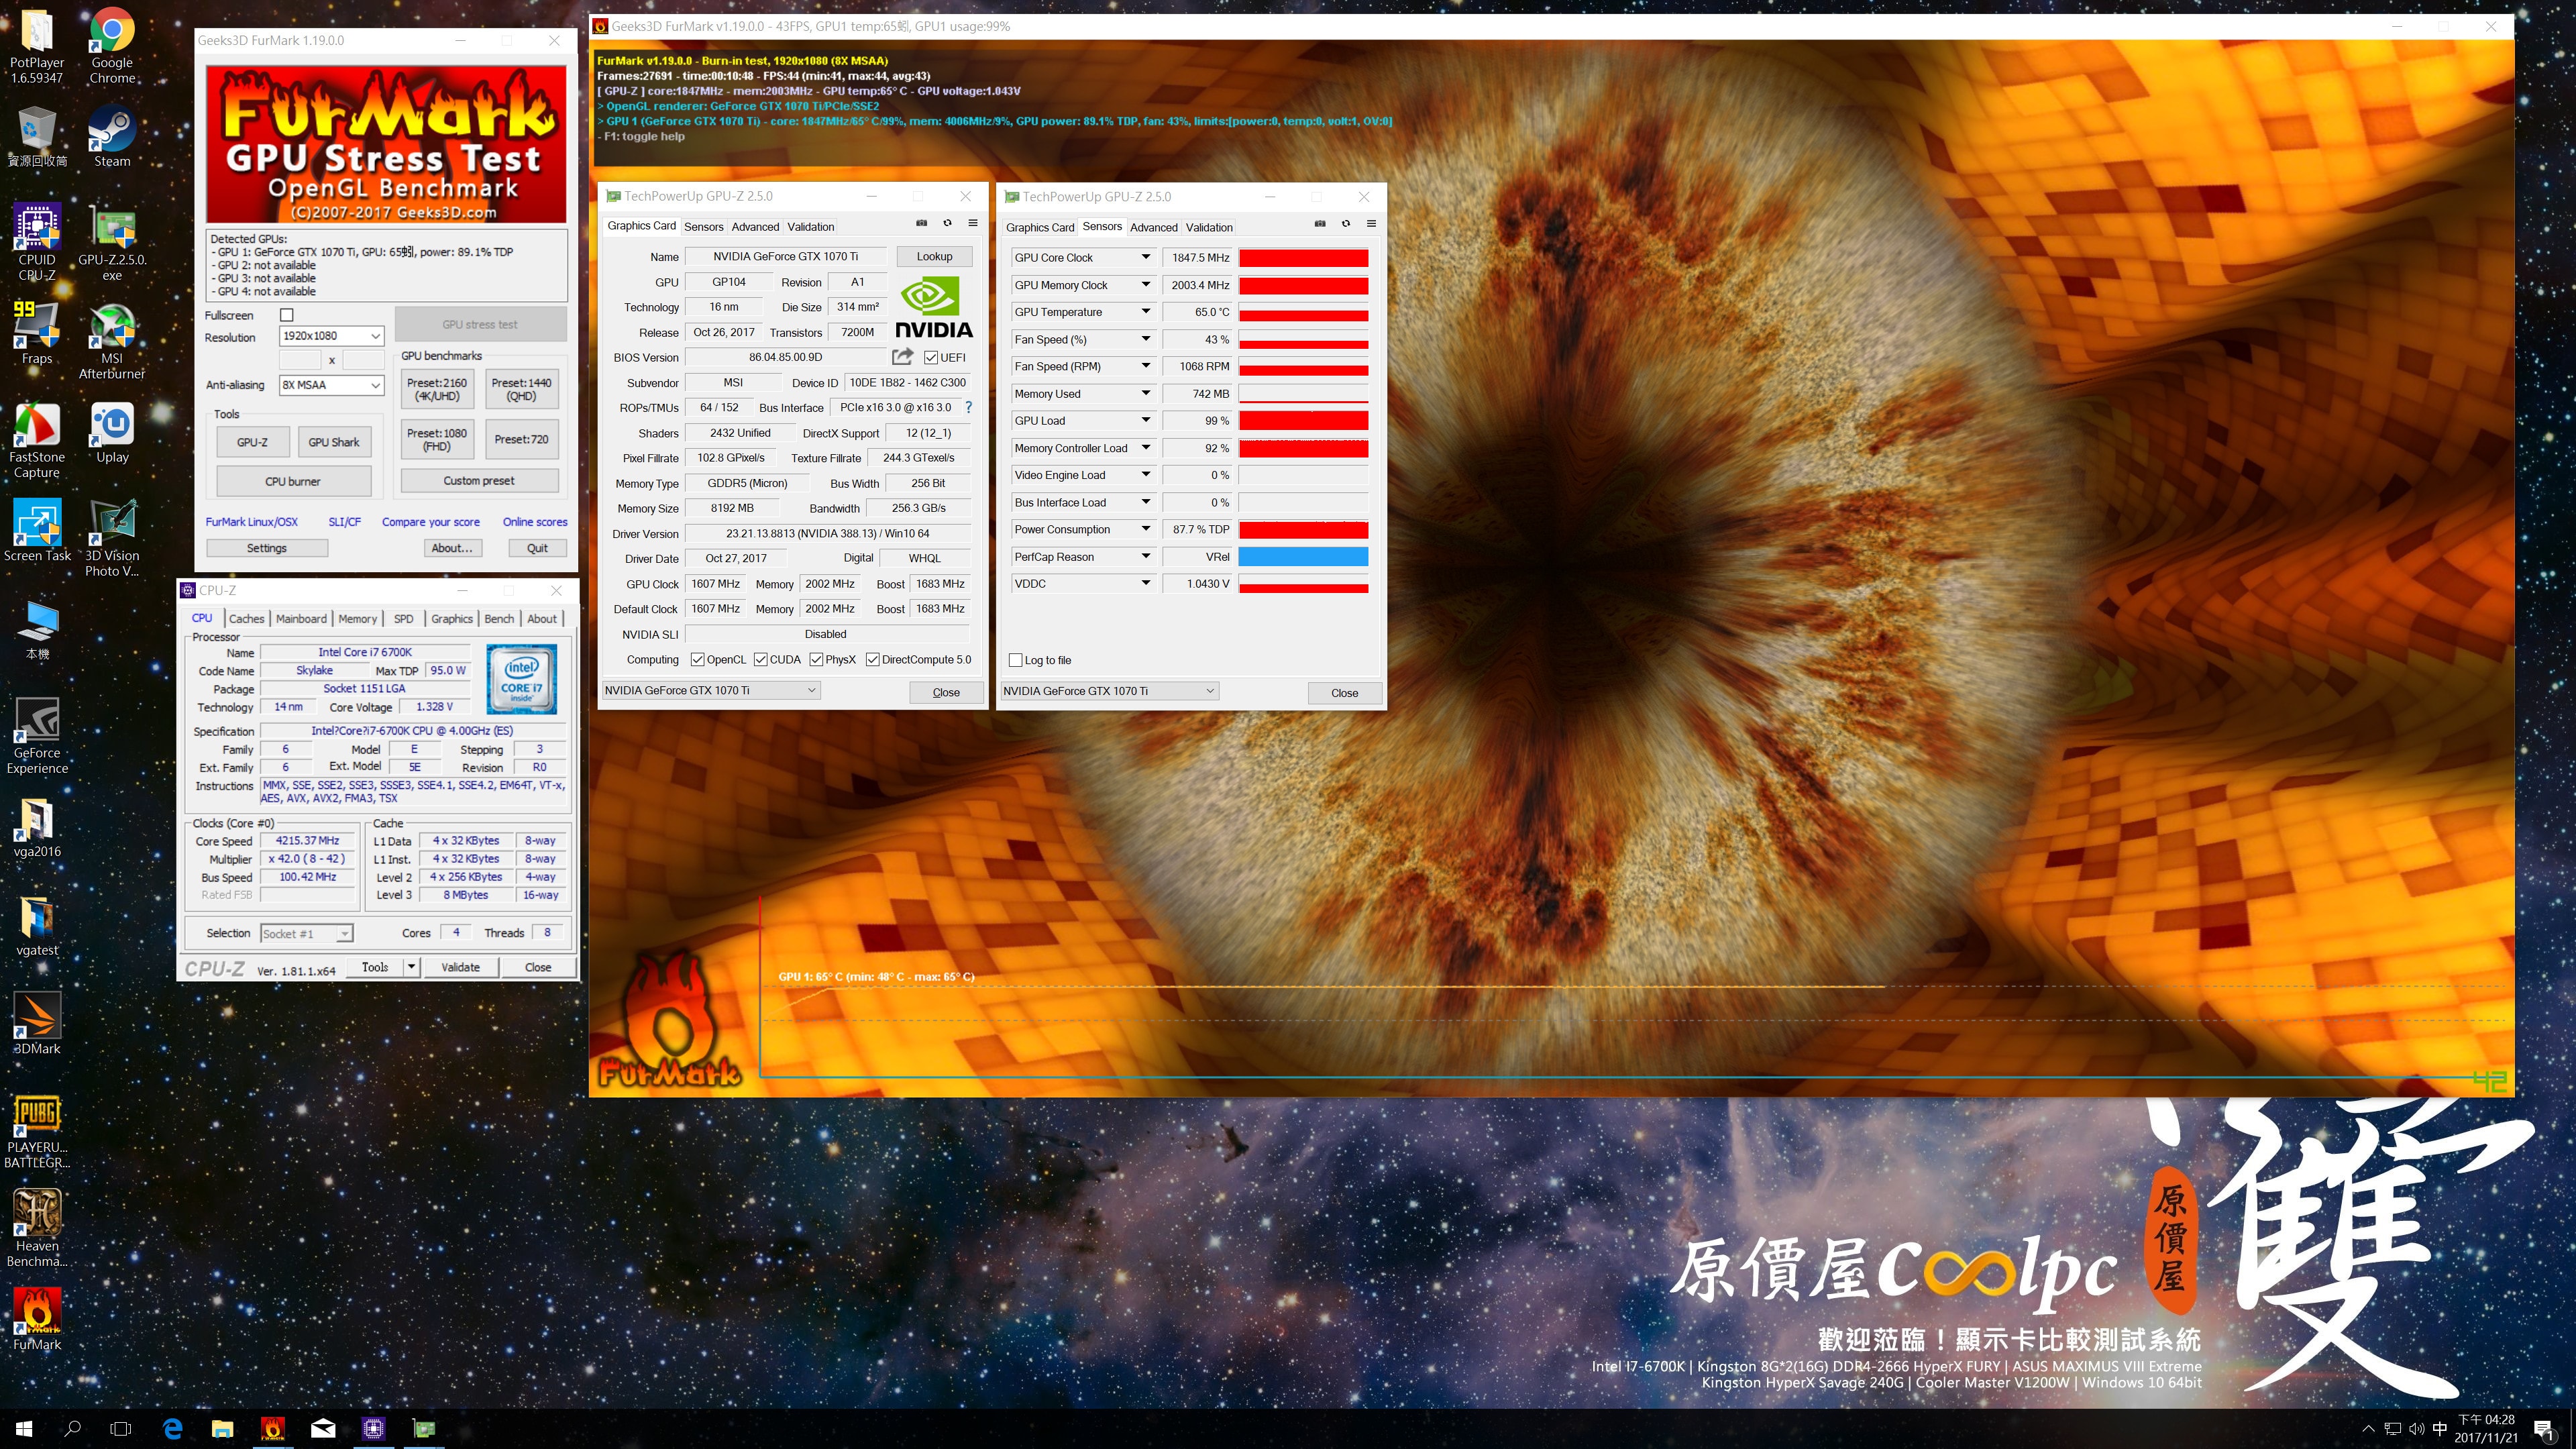Launch Google Chrome desktop icon

pos(112,45)
